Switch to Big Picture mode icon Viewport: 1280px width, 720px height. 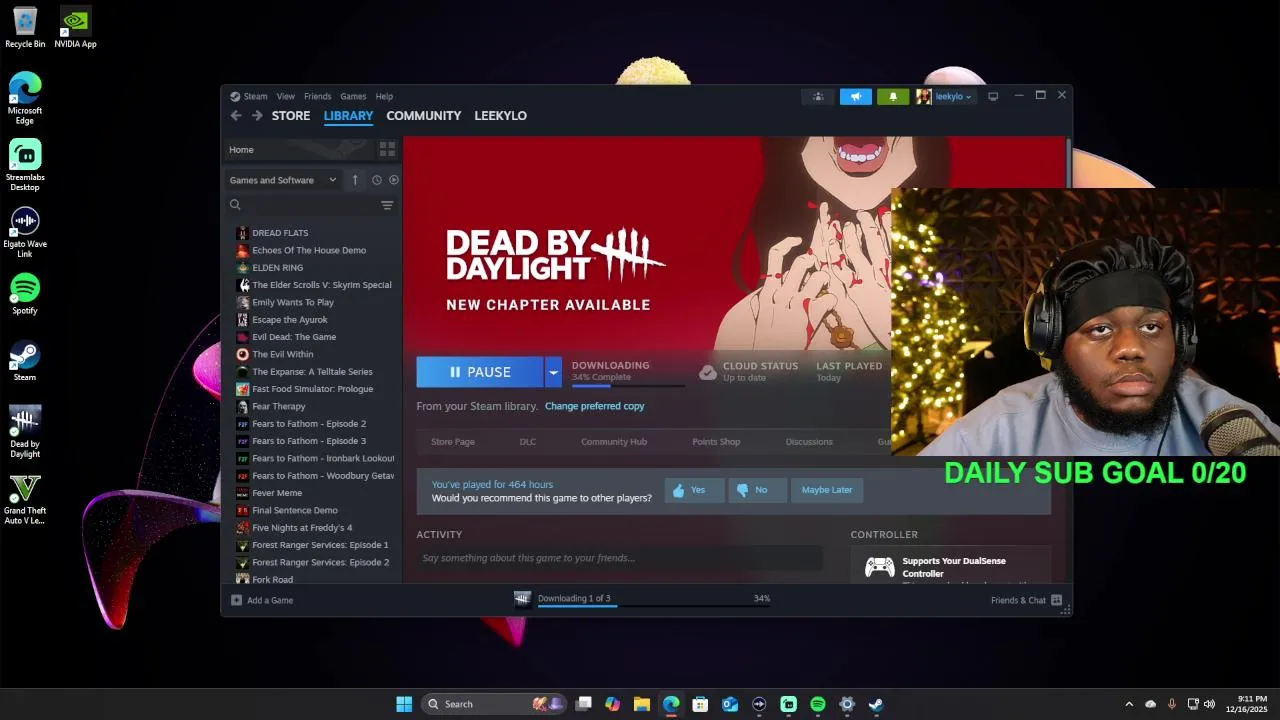[x=993, y=97]
